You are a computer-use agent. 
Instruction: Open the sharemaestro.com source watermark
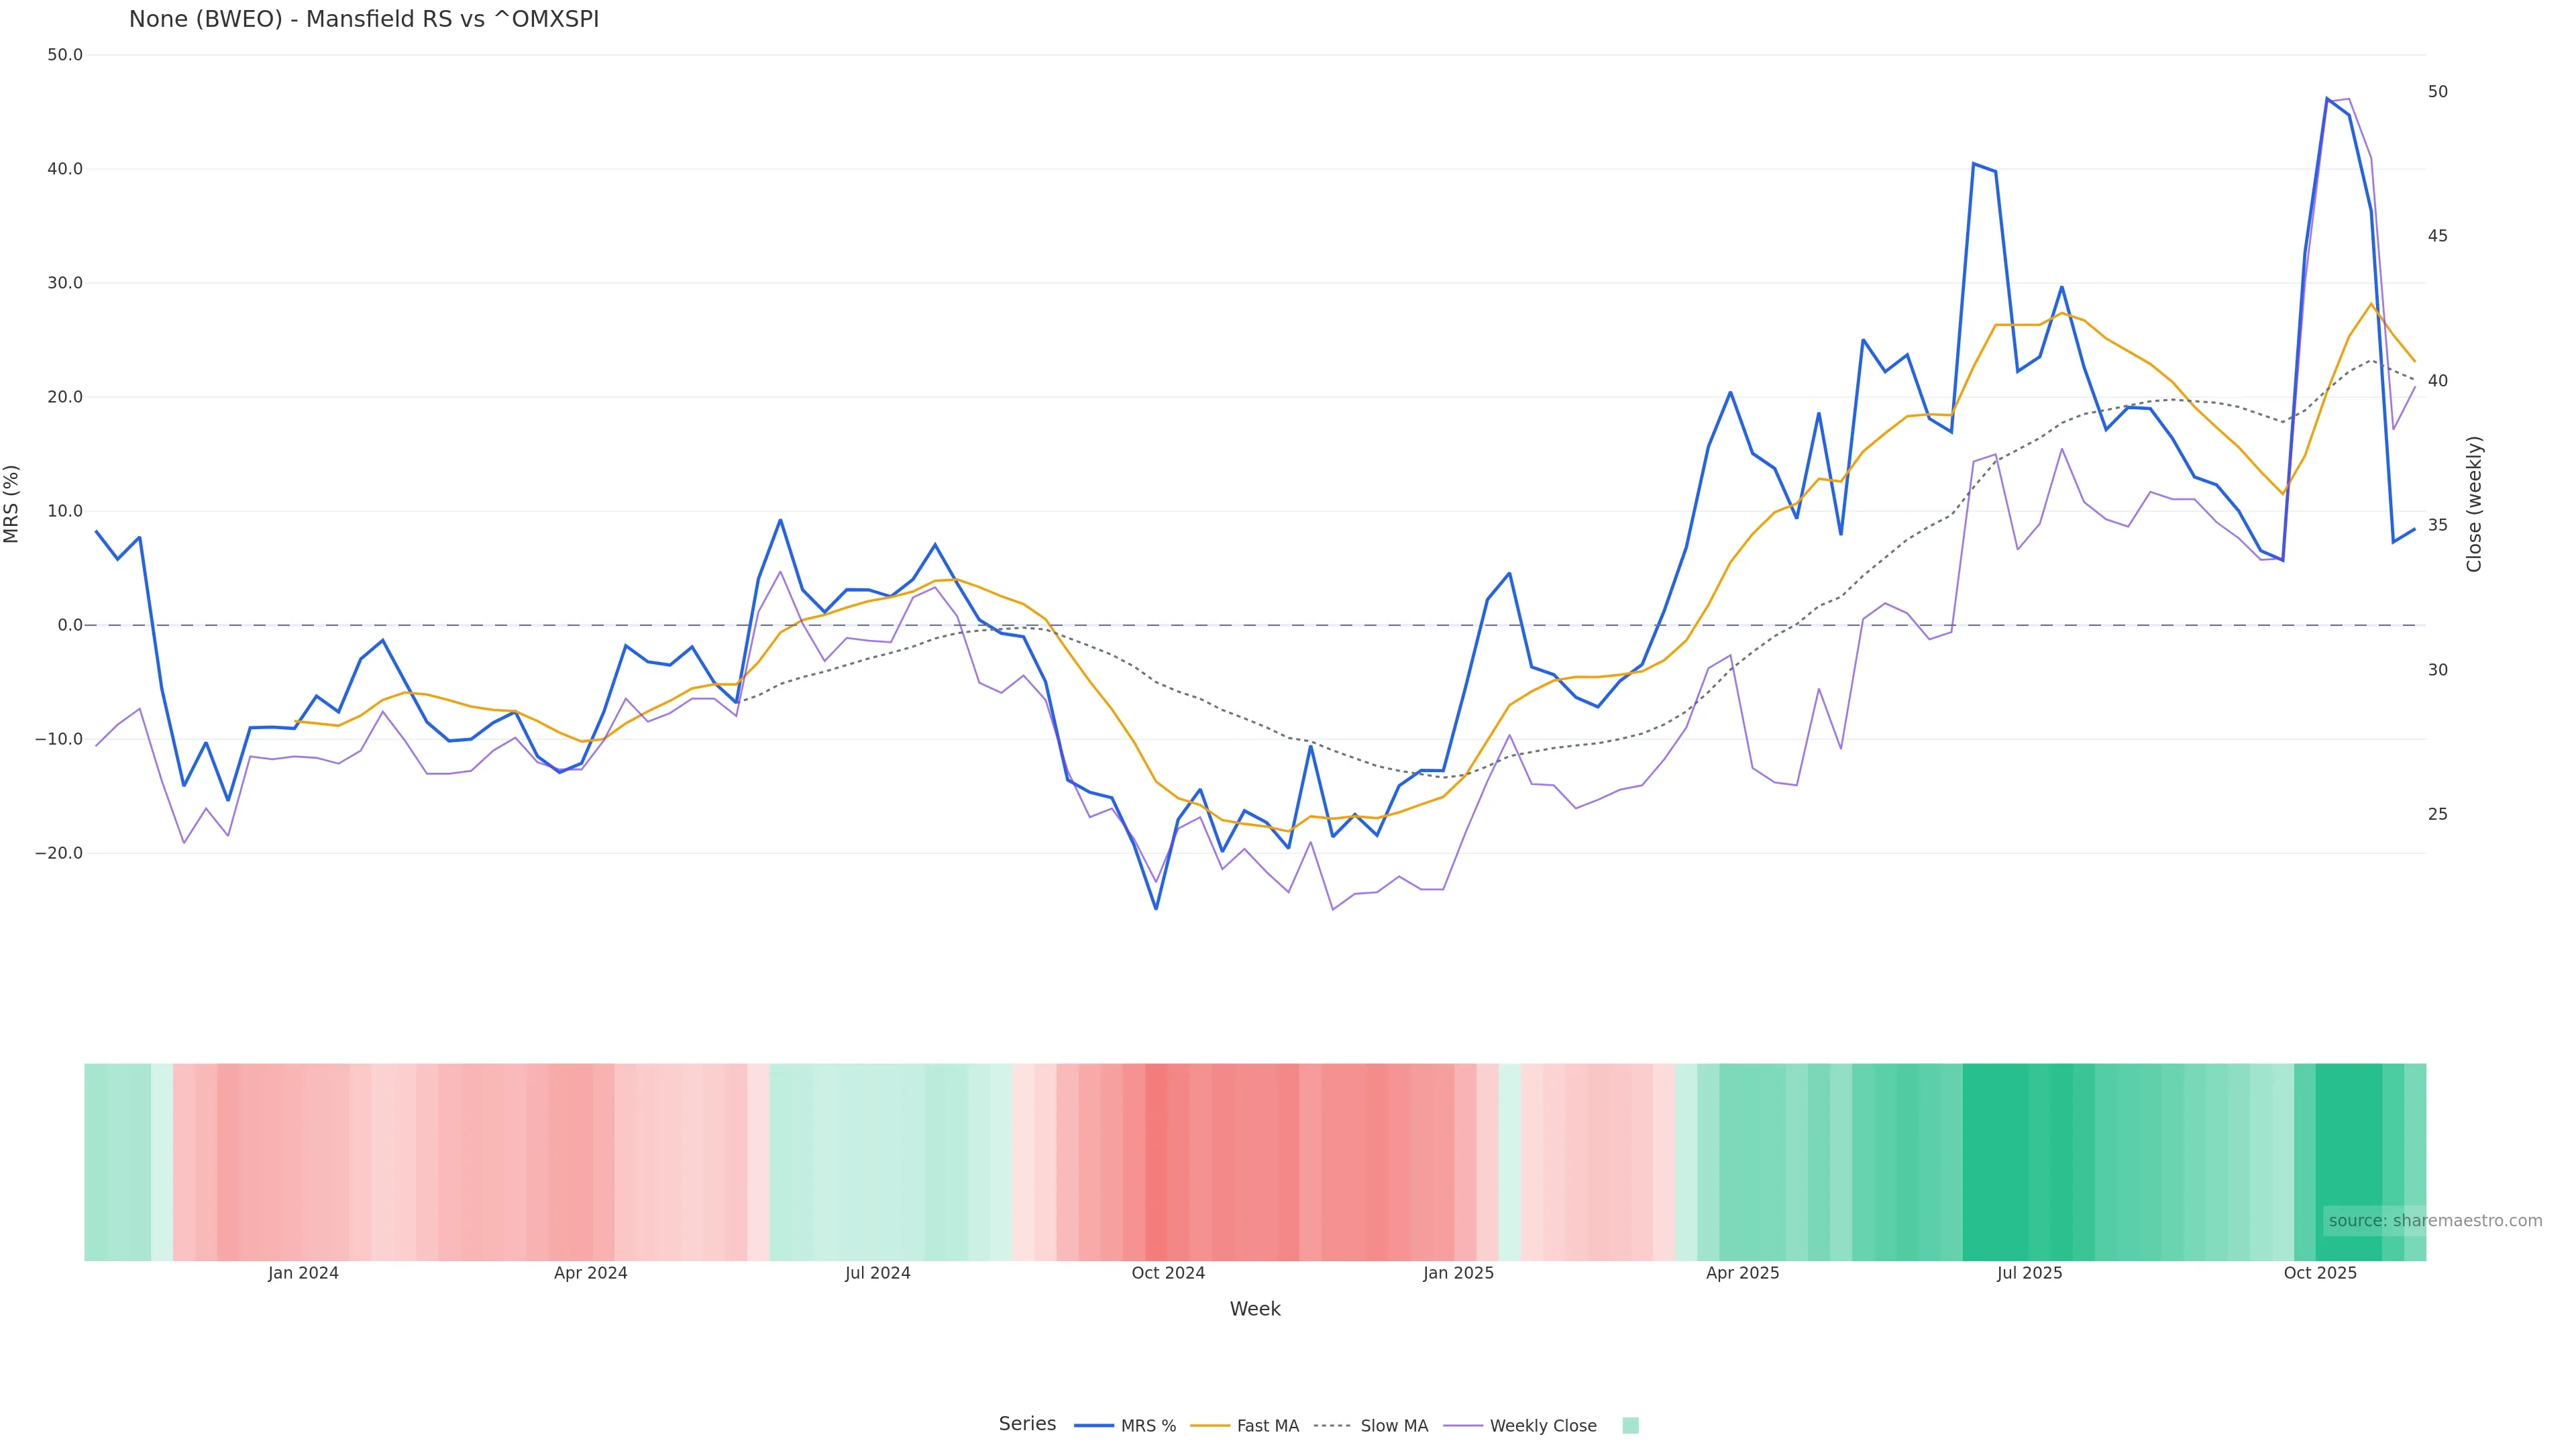coord(2434,1221)
